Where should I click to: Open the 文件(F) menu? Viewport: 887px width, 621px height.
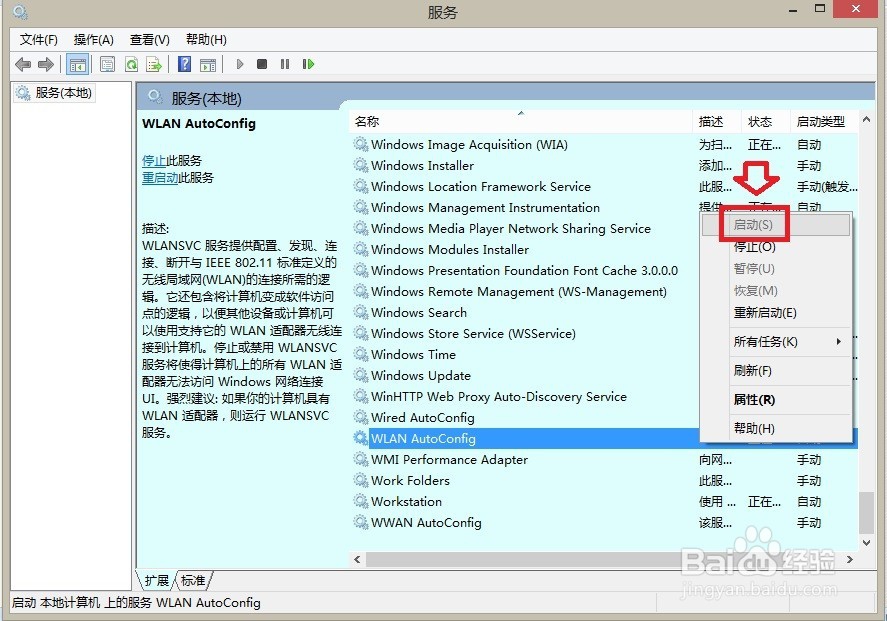coord(38,40)
